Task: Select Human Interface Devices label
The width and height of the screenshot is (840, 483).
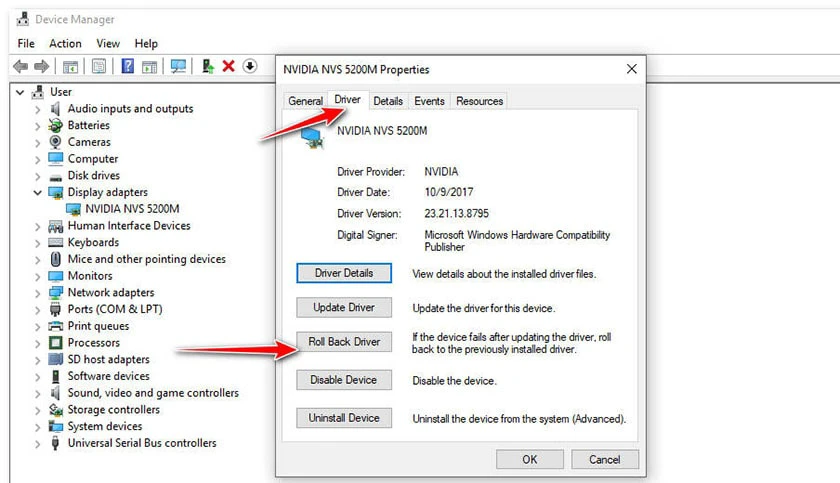Action: 129,225
